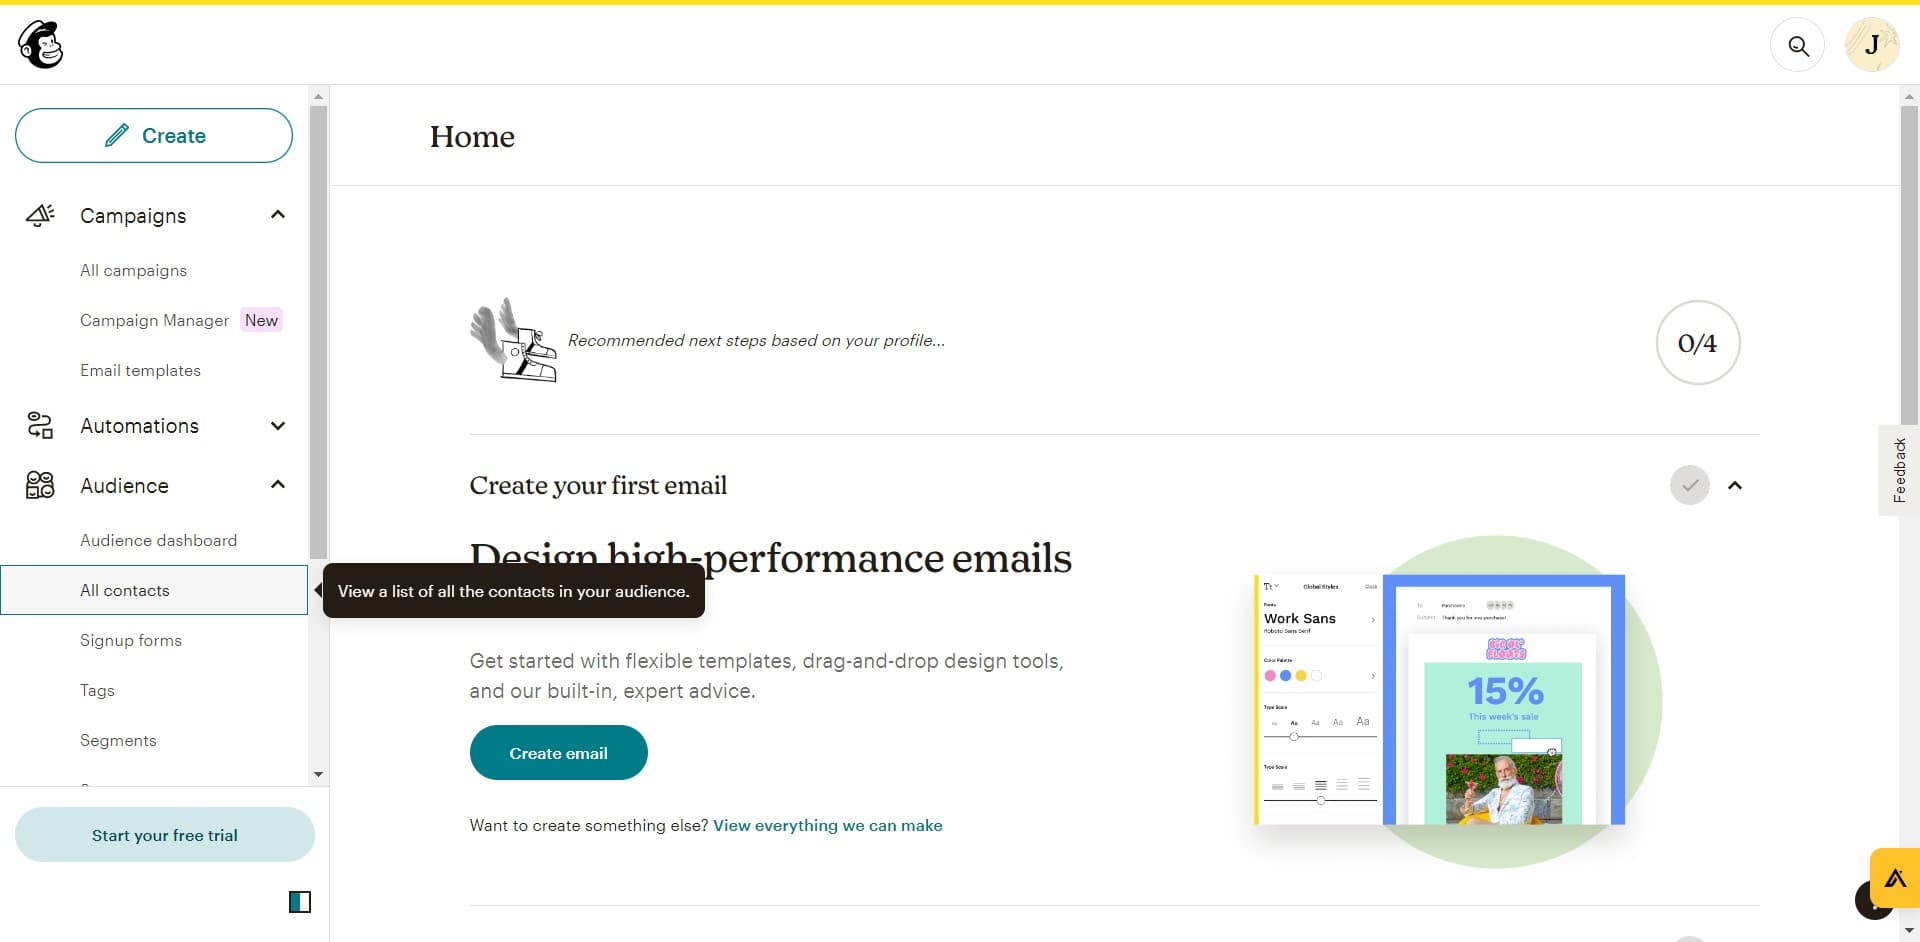This screenshot has width=1920, height=942.
Task: Click the 0/4 progress circle
Action: 1697,342
